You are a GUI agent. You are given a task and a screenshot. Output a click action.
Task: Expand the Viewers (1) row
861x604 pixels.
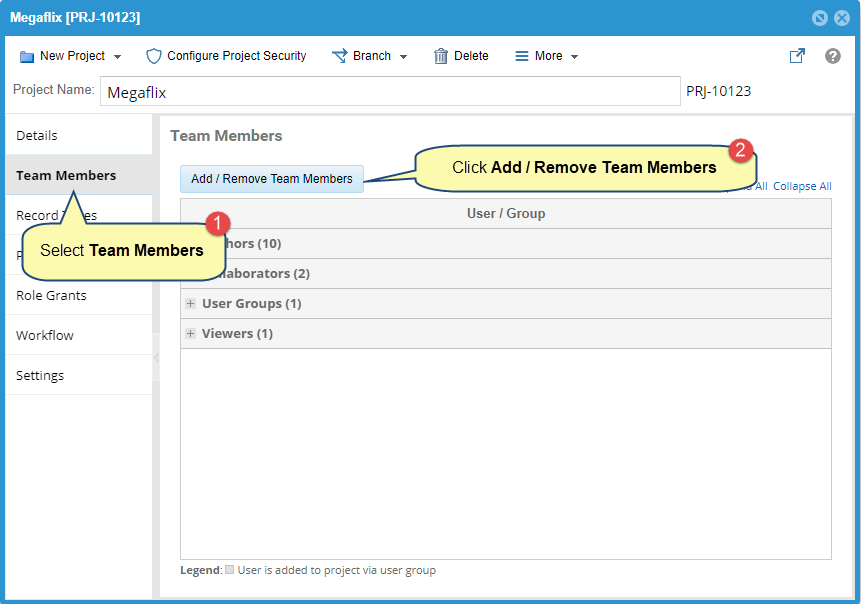click(191, 333)
